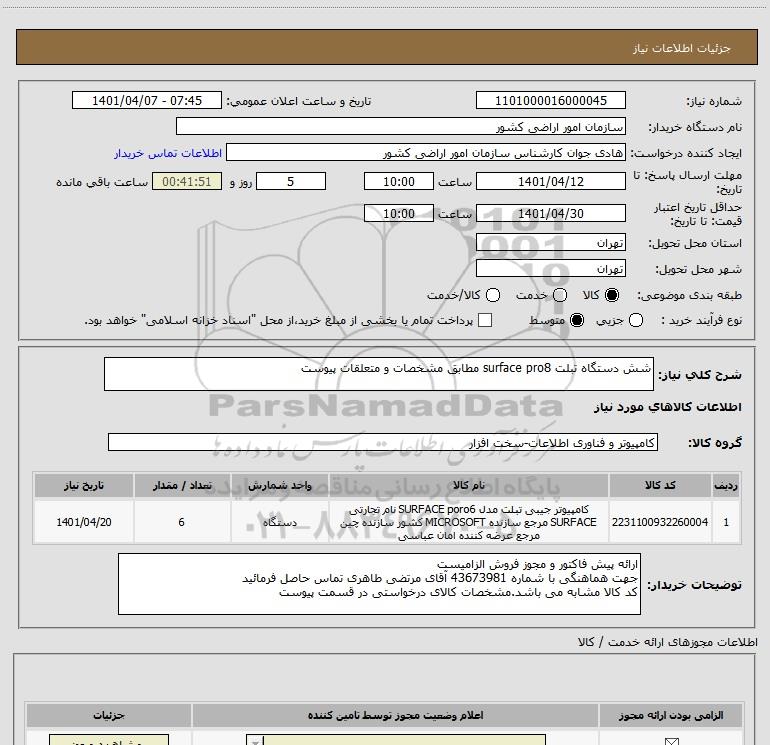The image size is (770, 745).
Task: Toggle the mandatory permit checkbox
Action: [671, 741]
